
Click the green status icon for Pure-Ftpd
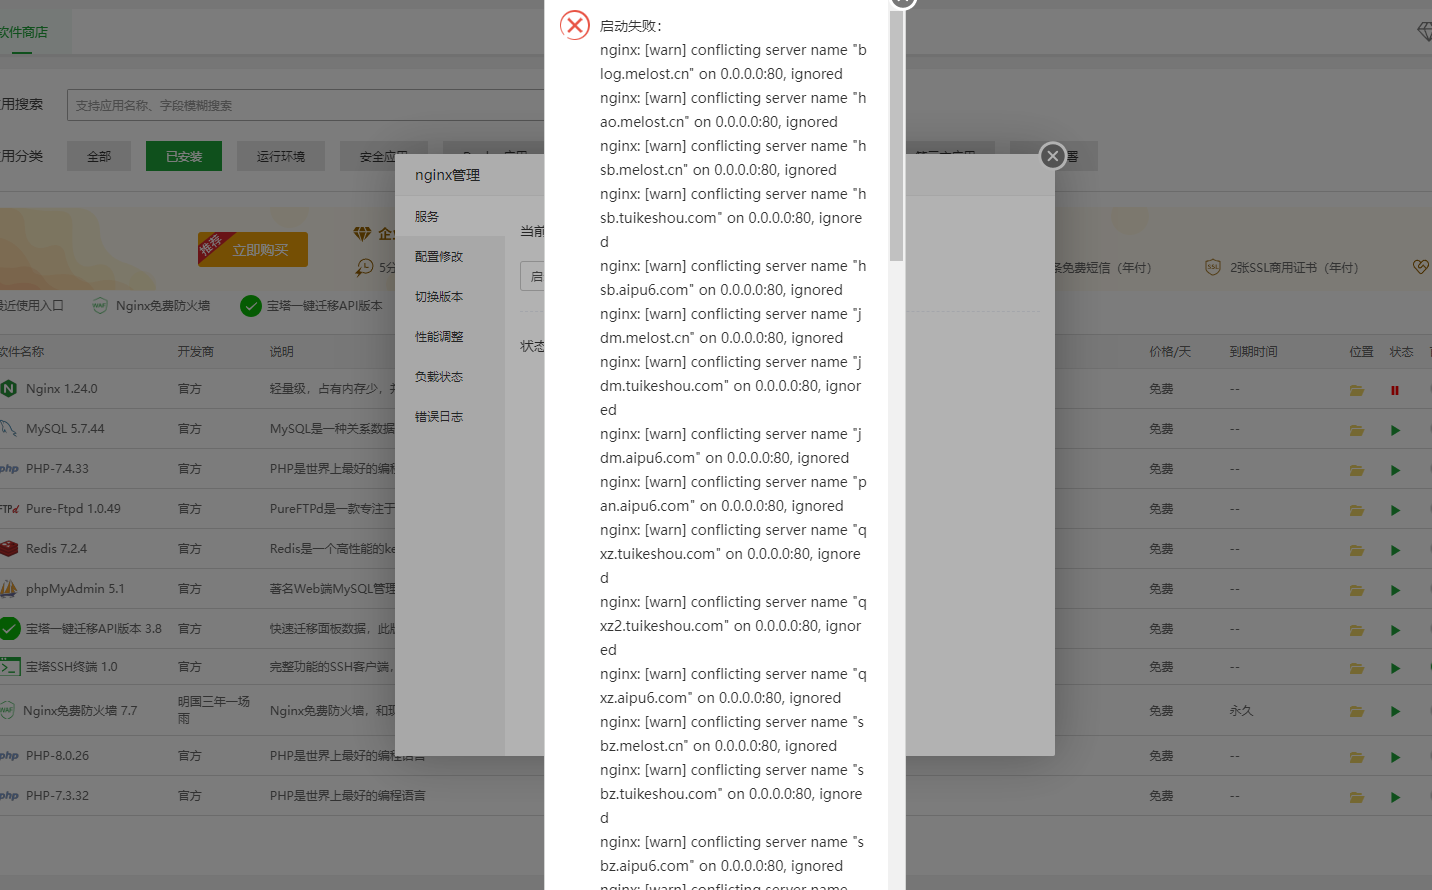pos(1395,510)
